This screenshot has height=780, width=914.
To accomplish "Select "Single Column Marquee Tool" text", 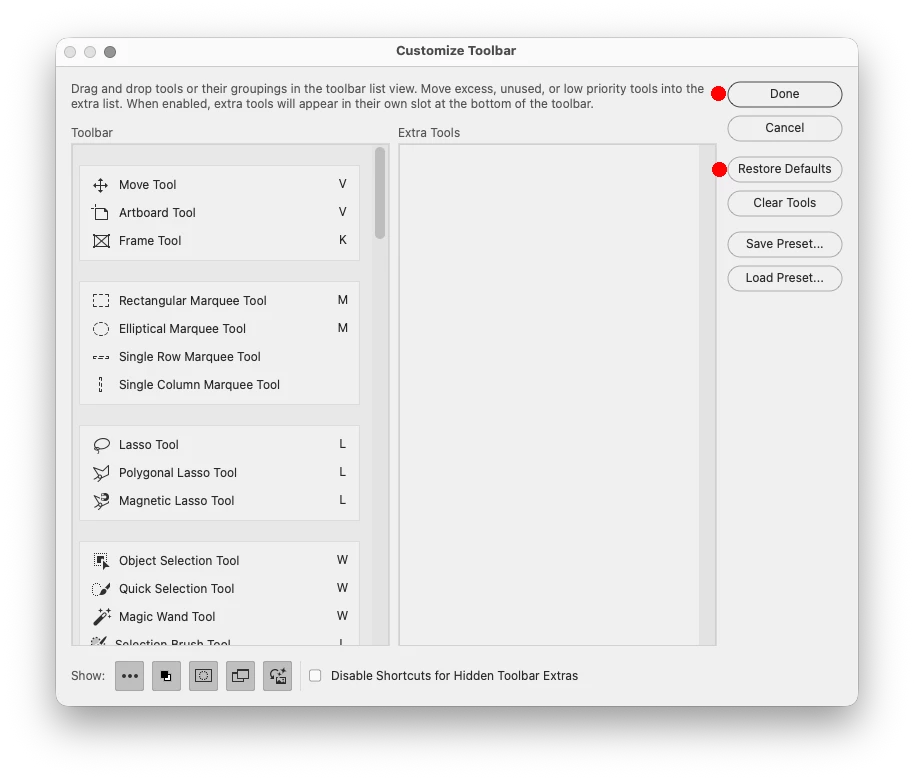I will (x=199, y=385).
